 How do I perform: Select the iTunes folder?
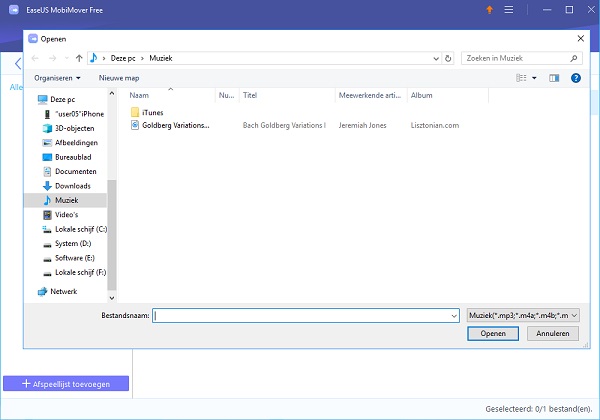tap(152, 112)
